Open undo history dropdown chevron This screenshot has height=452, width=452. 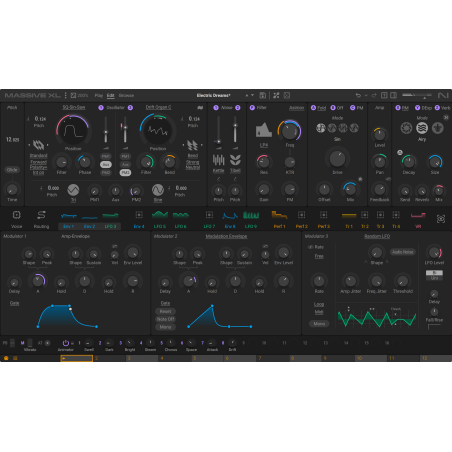click(366, 95)
